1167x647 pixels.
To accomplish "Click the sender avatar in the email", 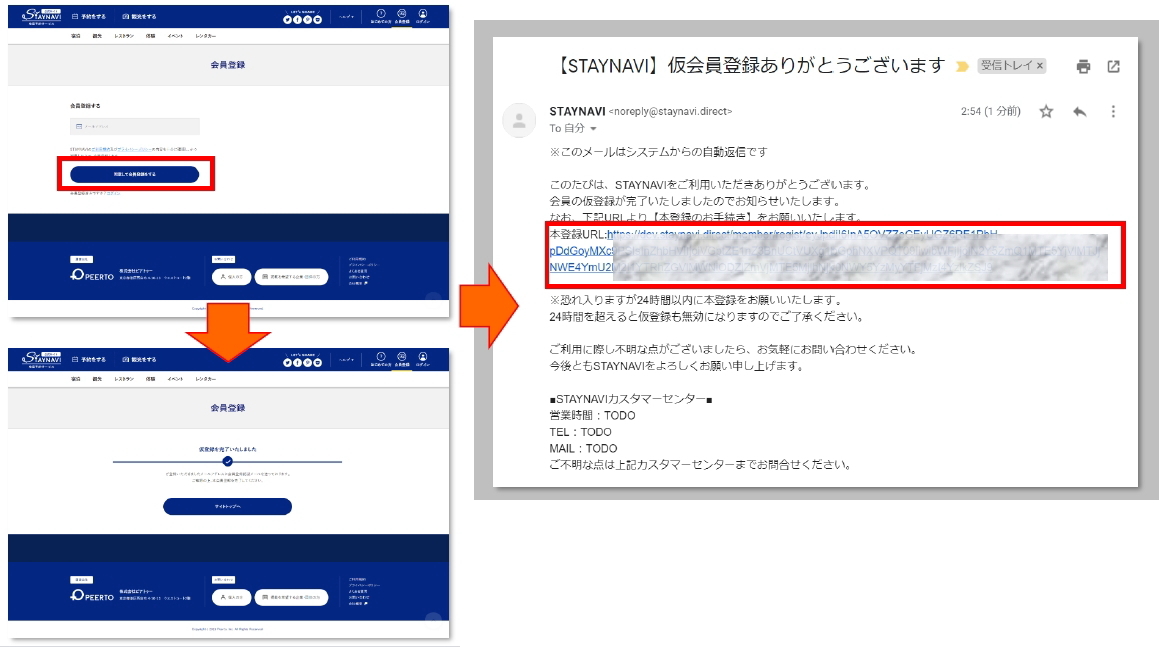I will (x=519, y=121).
